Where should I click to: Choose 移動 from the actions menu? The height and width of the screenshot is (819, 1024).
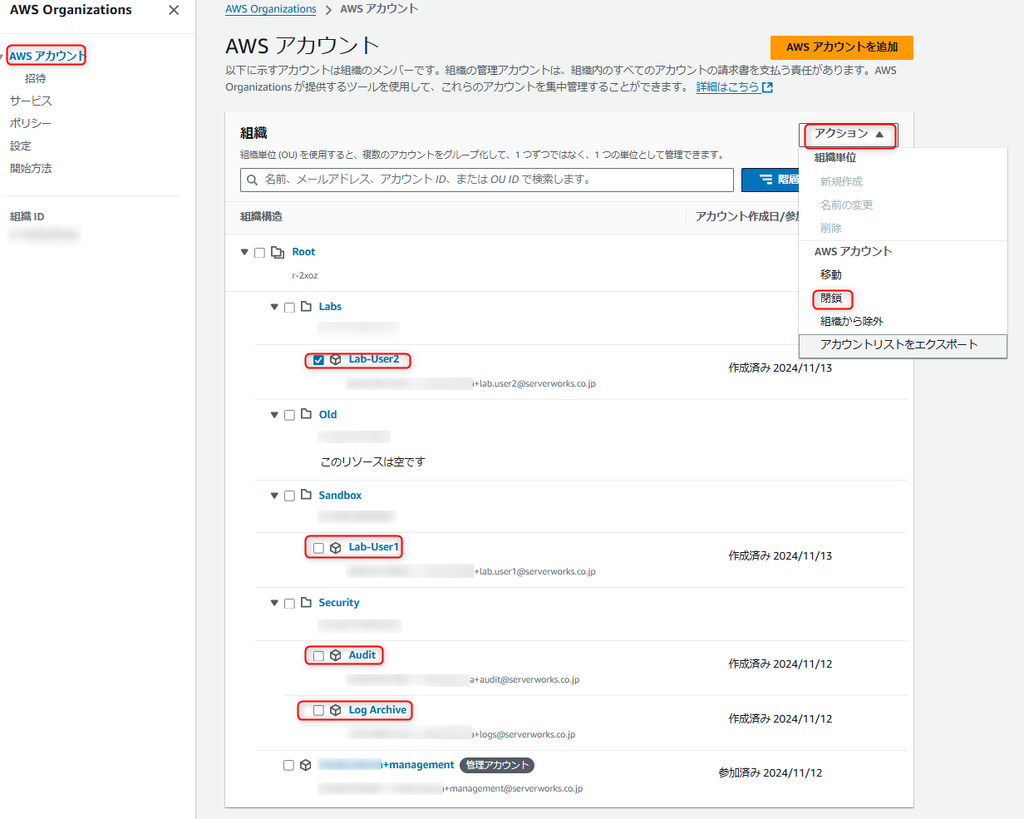pyautogui.click(x=831, y=274)
